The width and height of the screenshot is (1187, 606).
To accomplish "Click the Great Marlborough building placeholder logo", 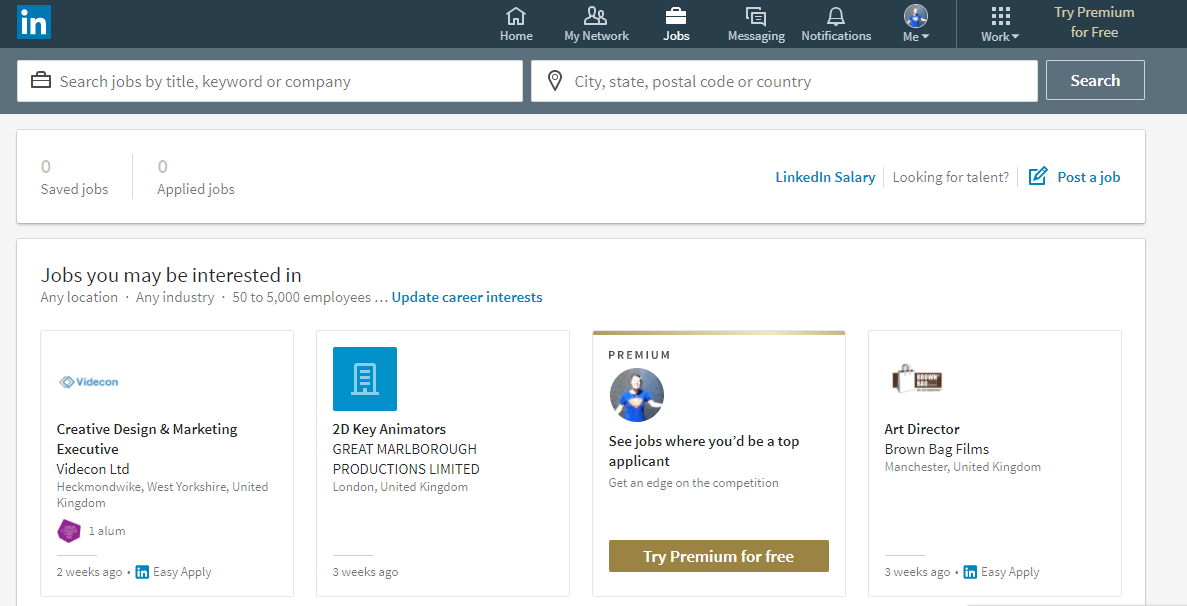I will coord(365,379).
